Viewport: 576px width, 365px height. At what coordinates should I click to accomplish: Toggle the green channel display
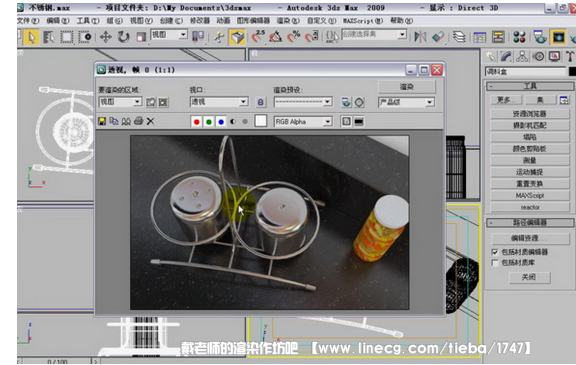209,122
